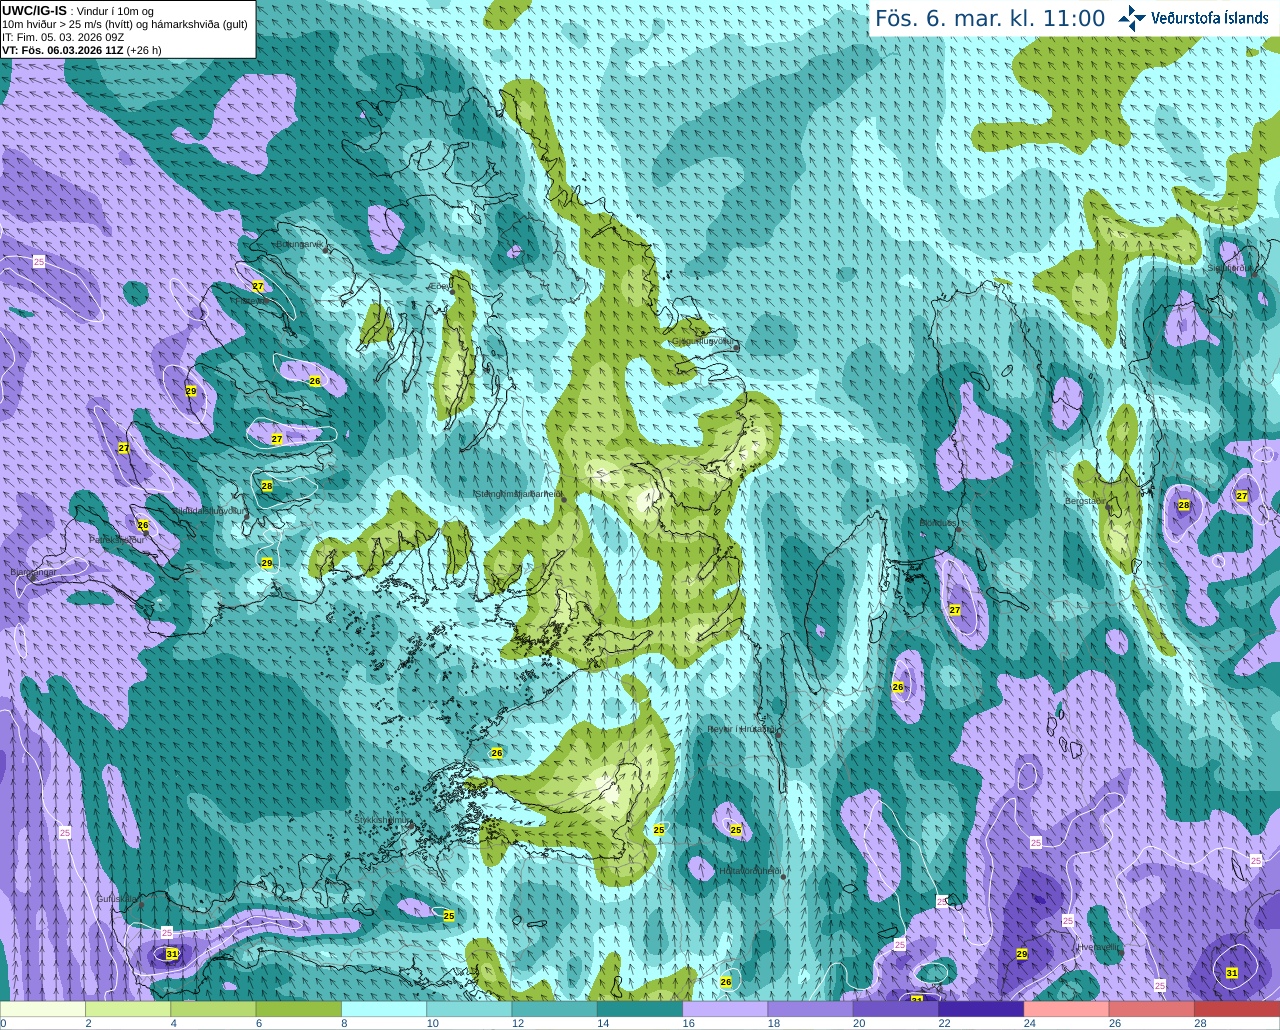Click the IT: Fim. 05. 03. 2026 09Z line

(63, 37)
